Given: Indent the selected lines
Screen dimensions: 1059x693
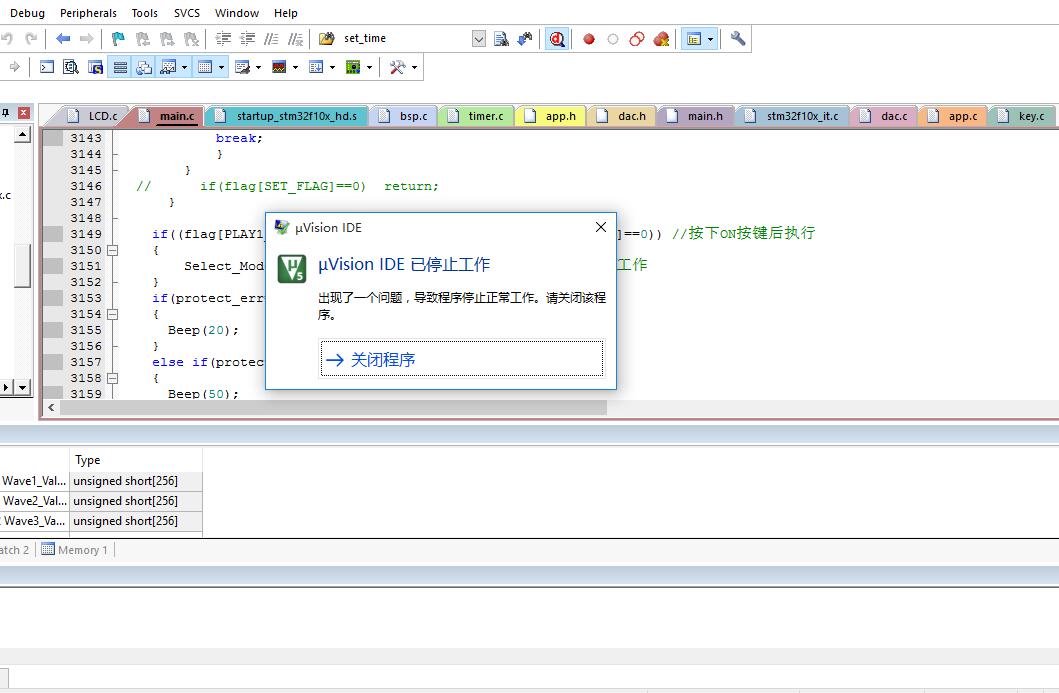Looking at the screenshot, I should (x=223, y=38).
